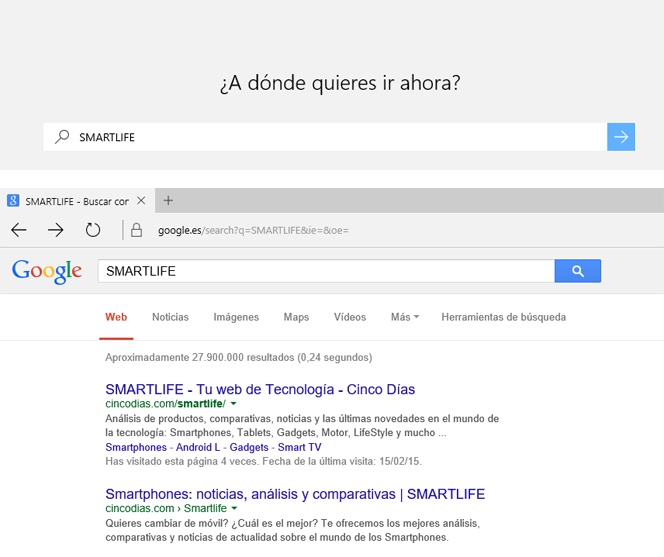Click the Google search box containing SMARTLIFE
Viewport: 664px width, 557px height.
tap(326, 271)
